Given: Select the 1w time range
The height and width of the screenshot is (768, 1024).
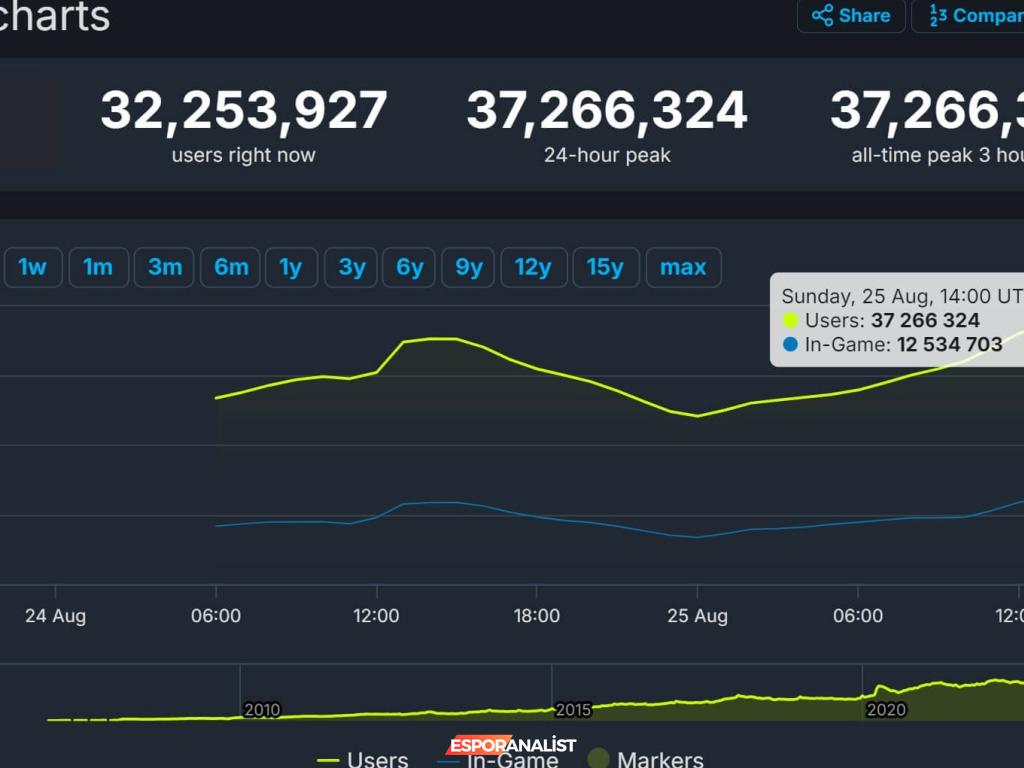Looking at the screenshot, I should 33,267.
